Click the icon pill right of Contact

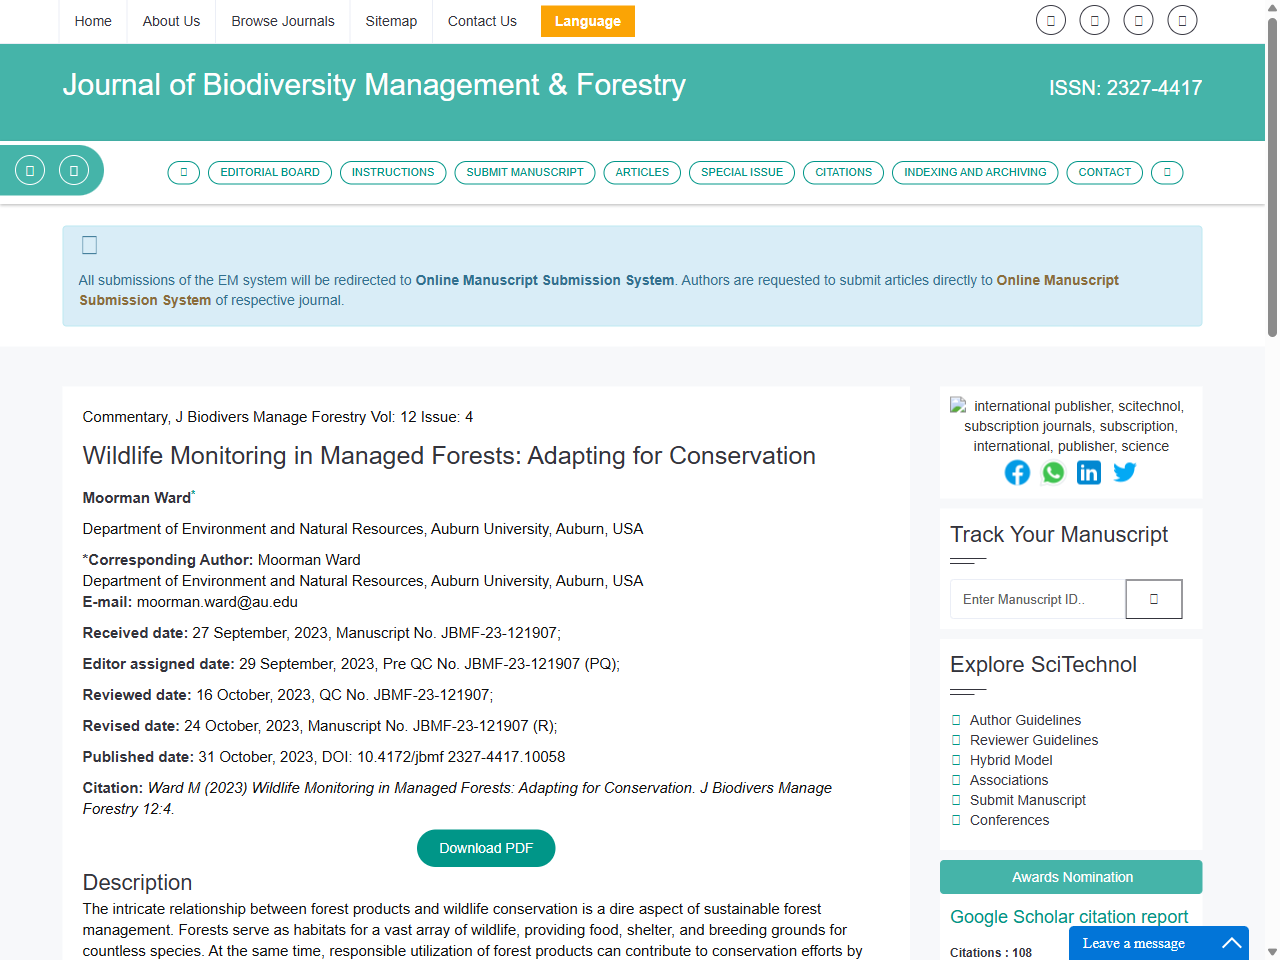point(1167,173)
